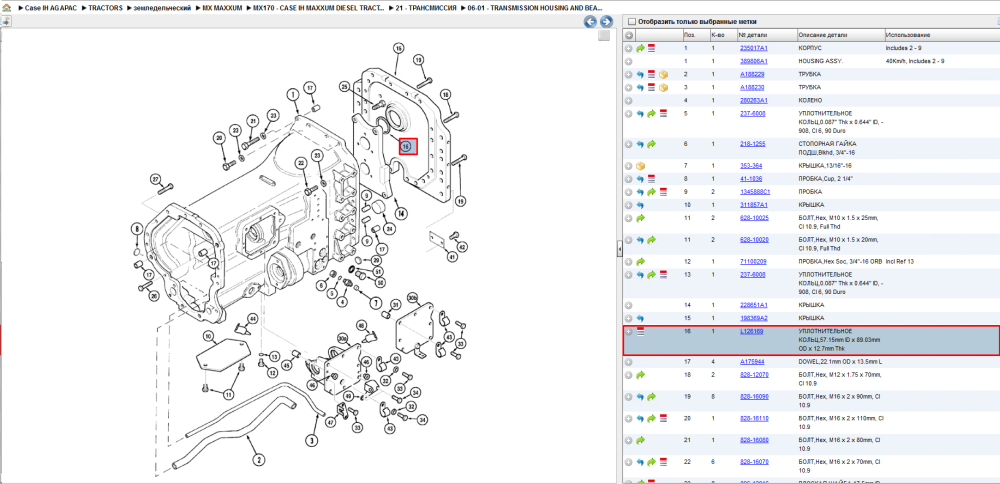Click the box icon on row 353-364
The width and height of the screenshot is (1000, 484).
[x=641, y=166]
